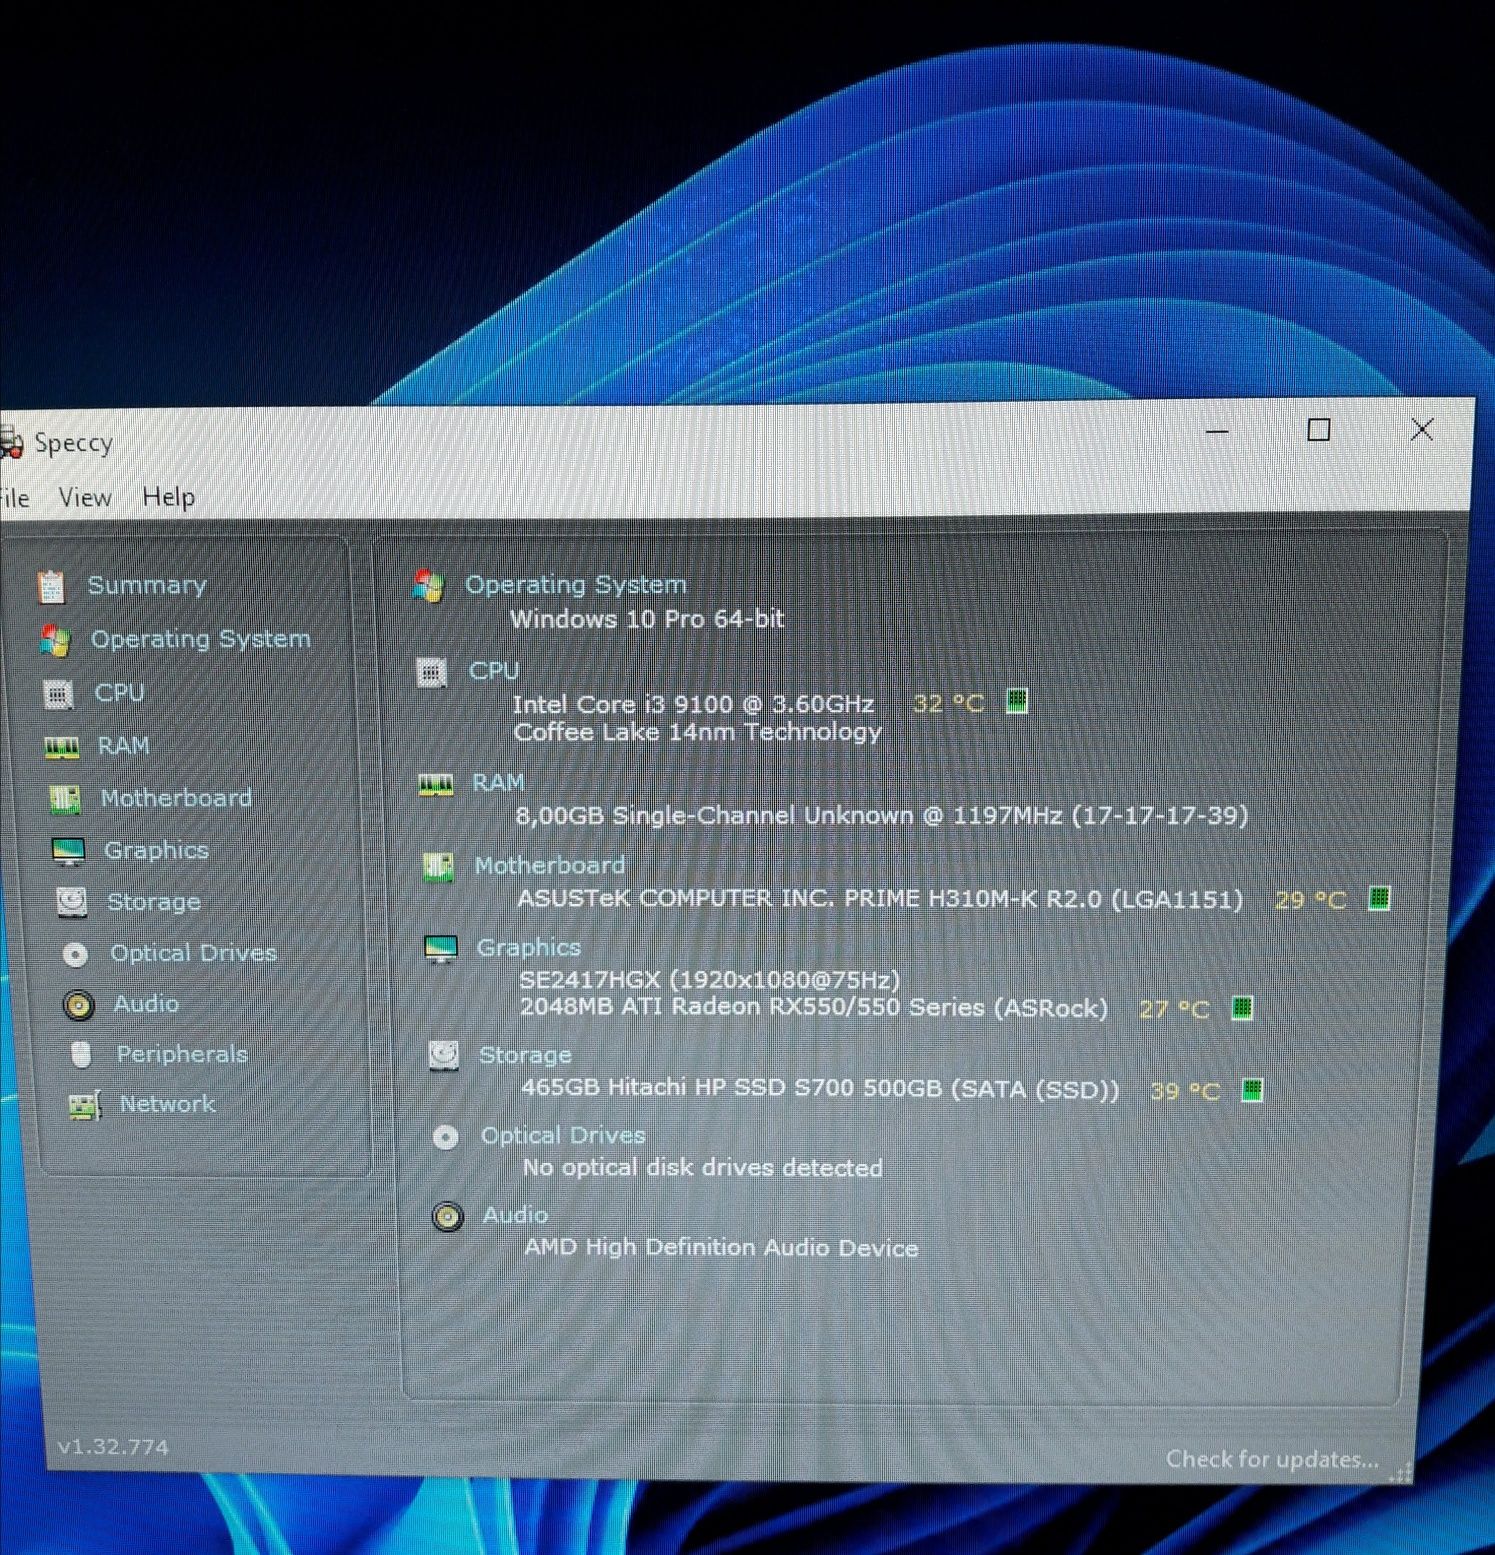The height and width of the screenshot is (1555, 1495).
Task: Click the Storage hard drive icon in sidebar
Action: coord(72,902)
